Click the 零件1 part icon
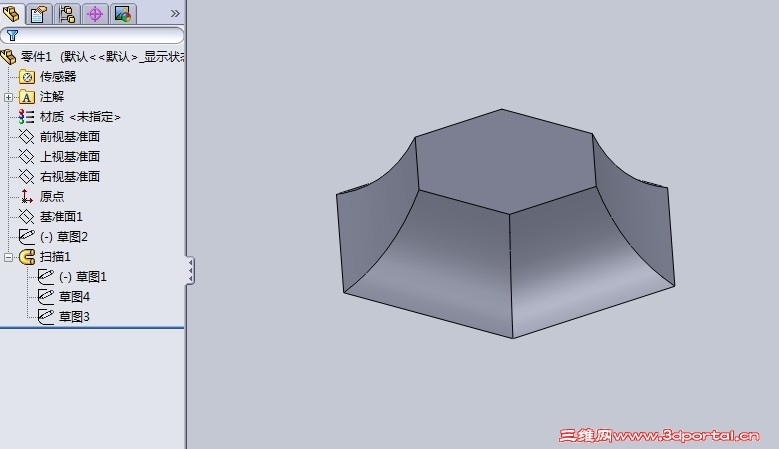Viewport: 779px width, 449px height. tap(9, 57)
